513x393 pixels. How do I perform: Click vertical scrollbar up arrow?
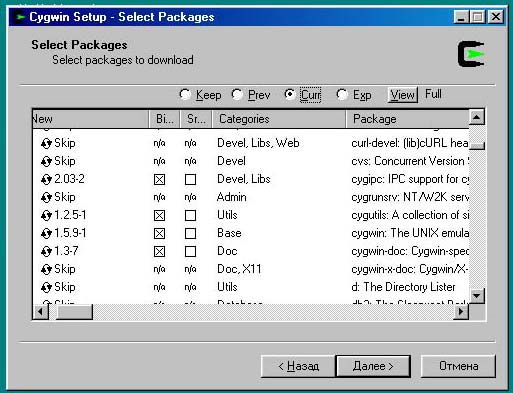click(477, 117)
